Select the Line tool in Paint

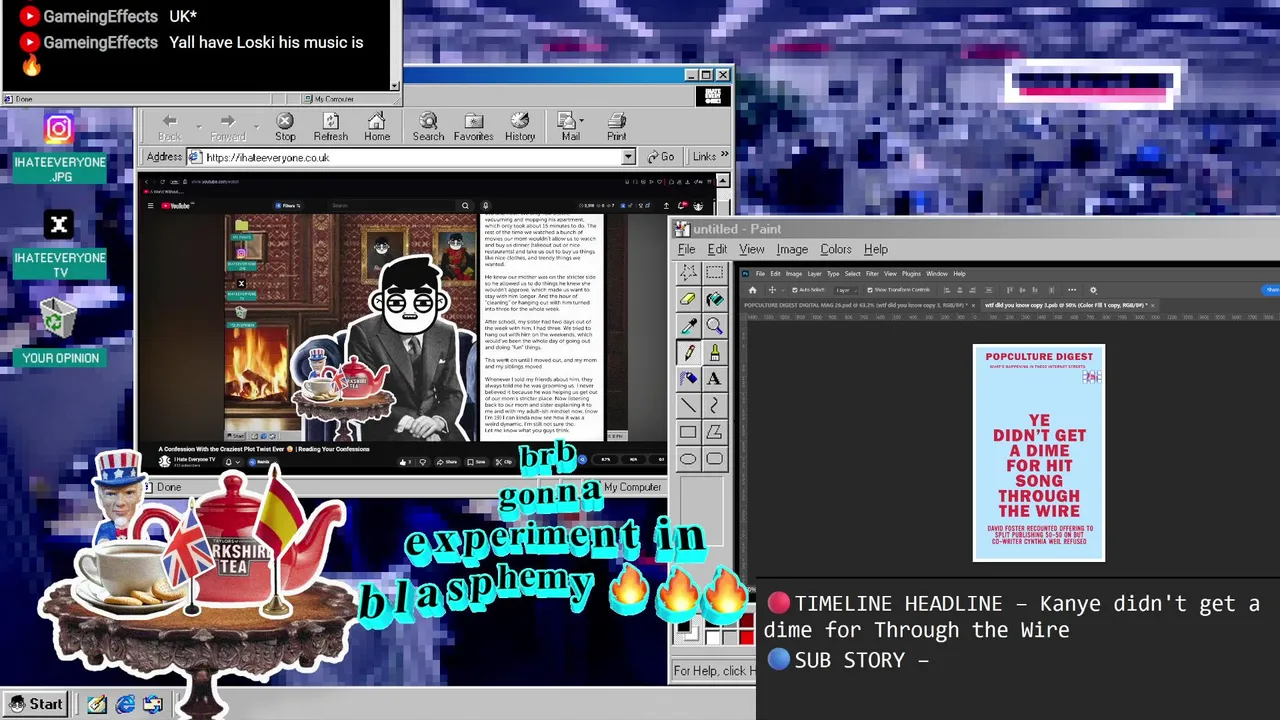[688, 405]
